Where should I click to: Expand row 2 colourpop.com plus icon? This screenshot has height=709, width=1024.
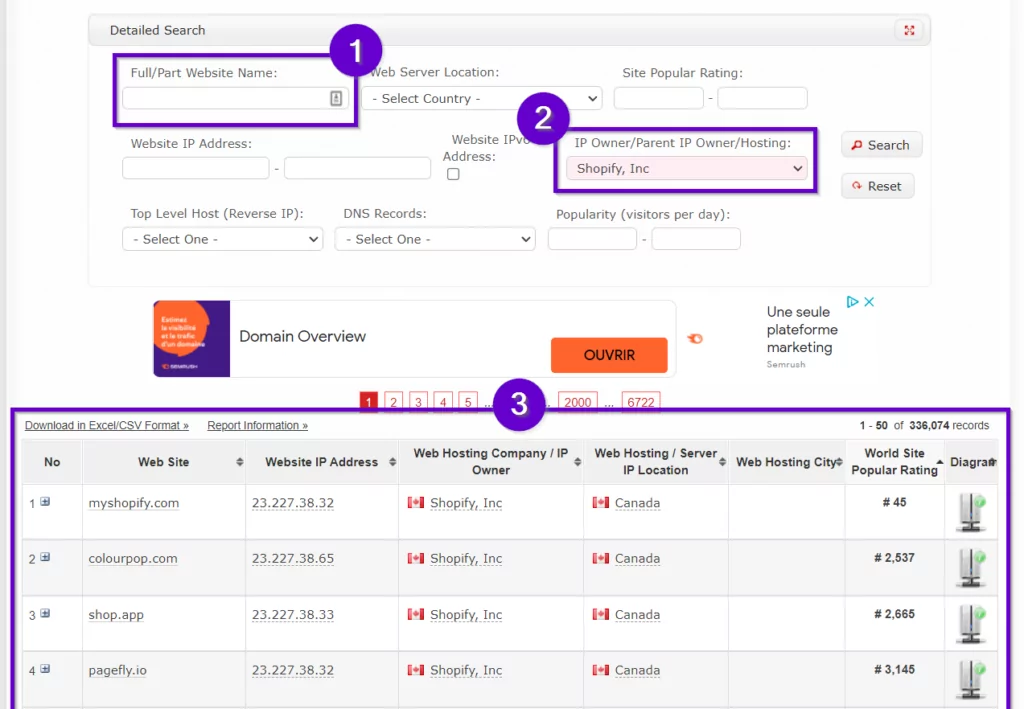45,557
